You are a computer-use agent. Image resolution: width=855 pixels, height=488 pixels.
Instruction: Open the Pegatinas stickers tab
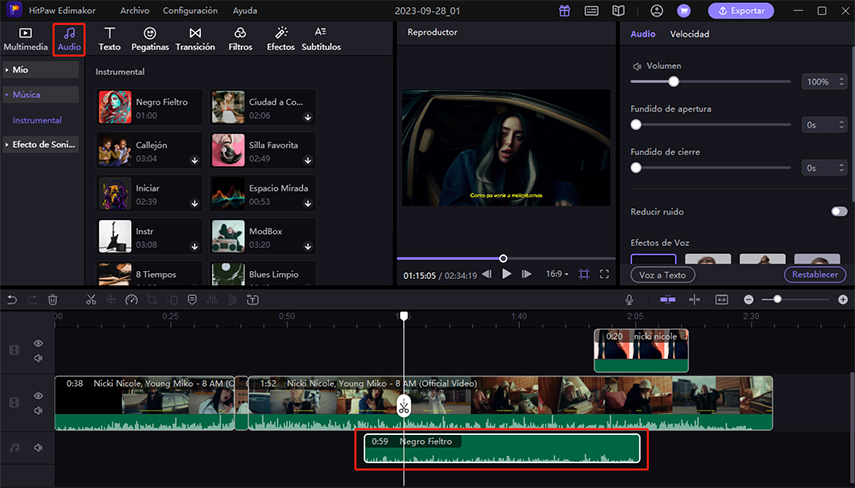tap(150, 39)
